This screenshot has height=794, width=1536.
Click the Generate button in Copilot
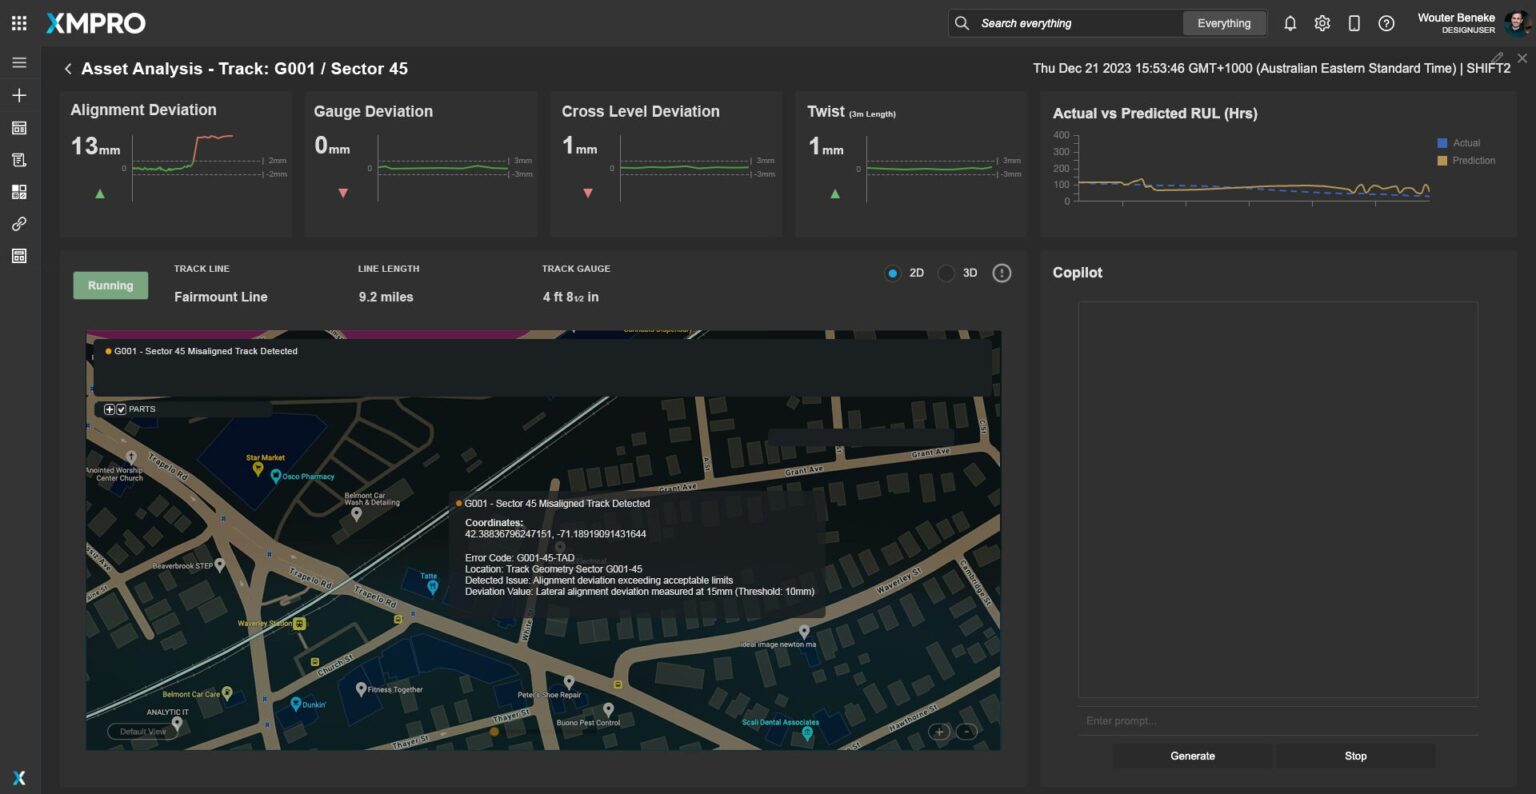tap(1192, 756)
